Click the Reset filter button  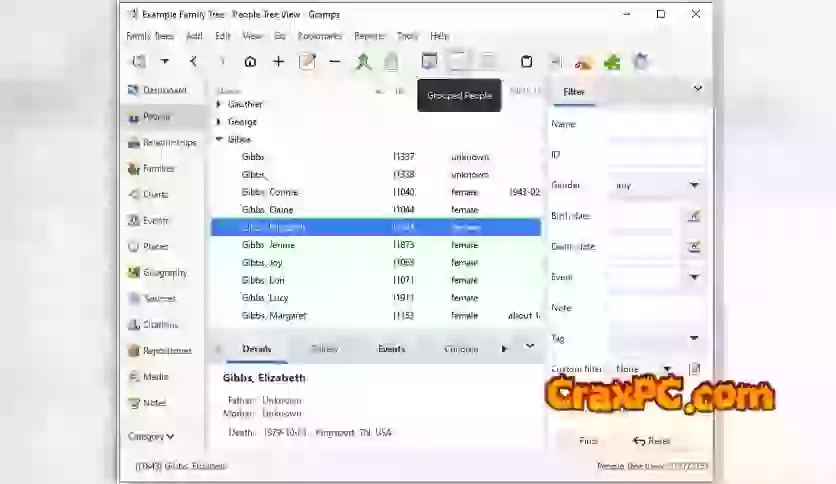pos(652,441)
